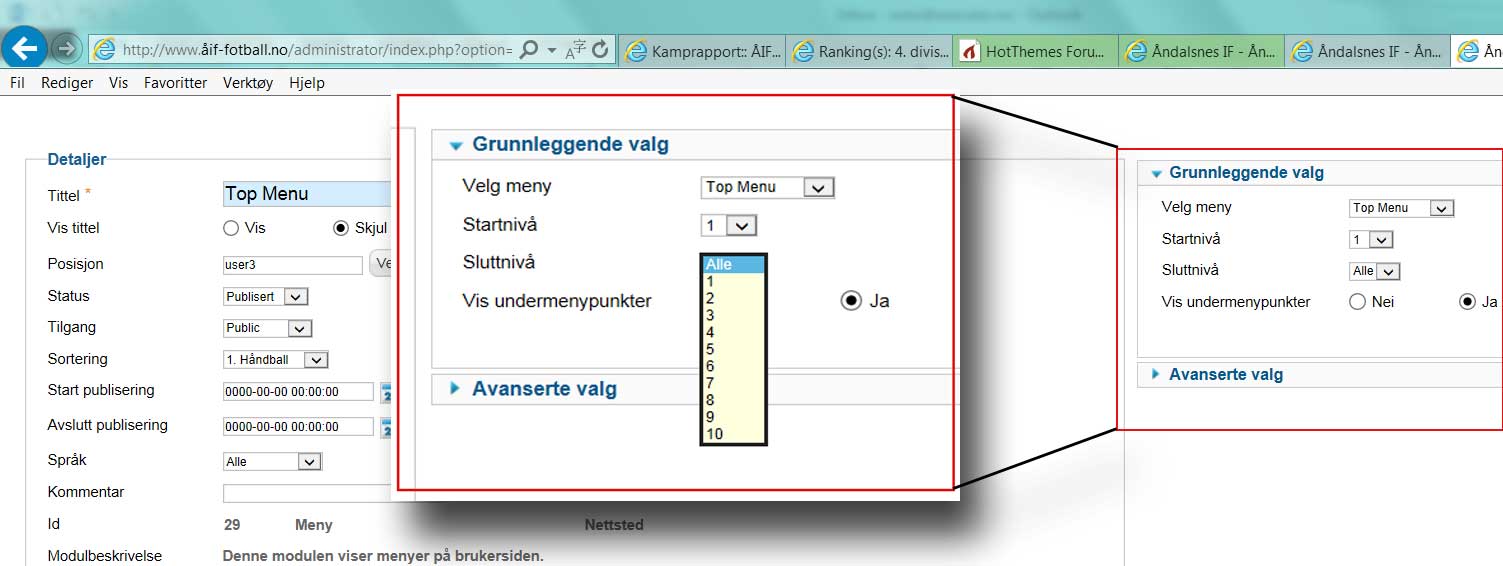The height and width of the screenshot is (566, 1503).
Task: Open the Fil menu
Action: pyautogui.click(x=17, y=83)
